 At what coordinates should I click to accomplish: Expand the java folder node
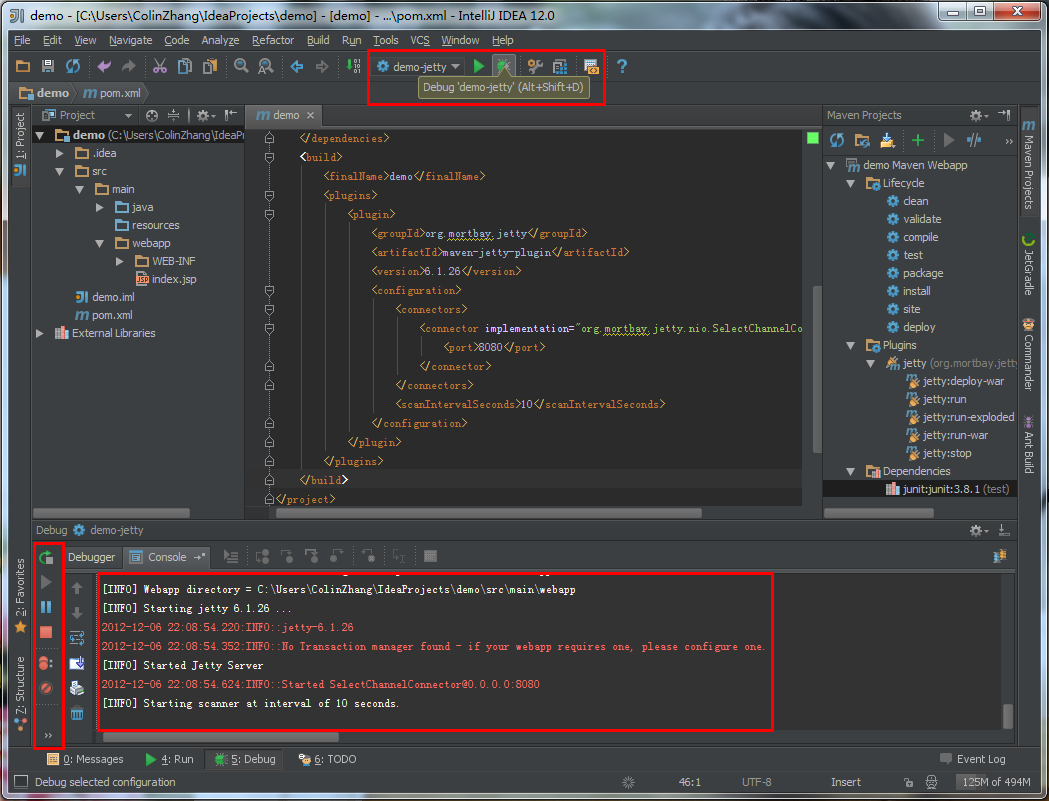pos(99,207)
